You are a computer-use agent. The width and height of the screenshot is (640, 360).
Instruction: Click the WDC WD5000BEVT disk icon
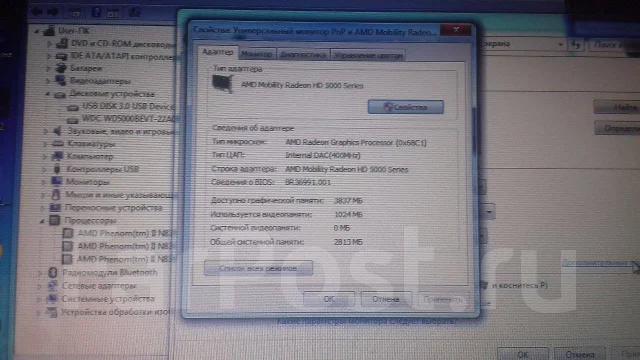coord(72,120)
